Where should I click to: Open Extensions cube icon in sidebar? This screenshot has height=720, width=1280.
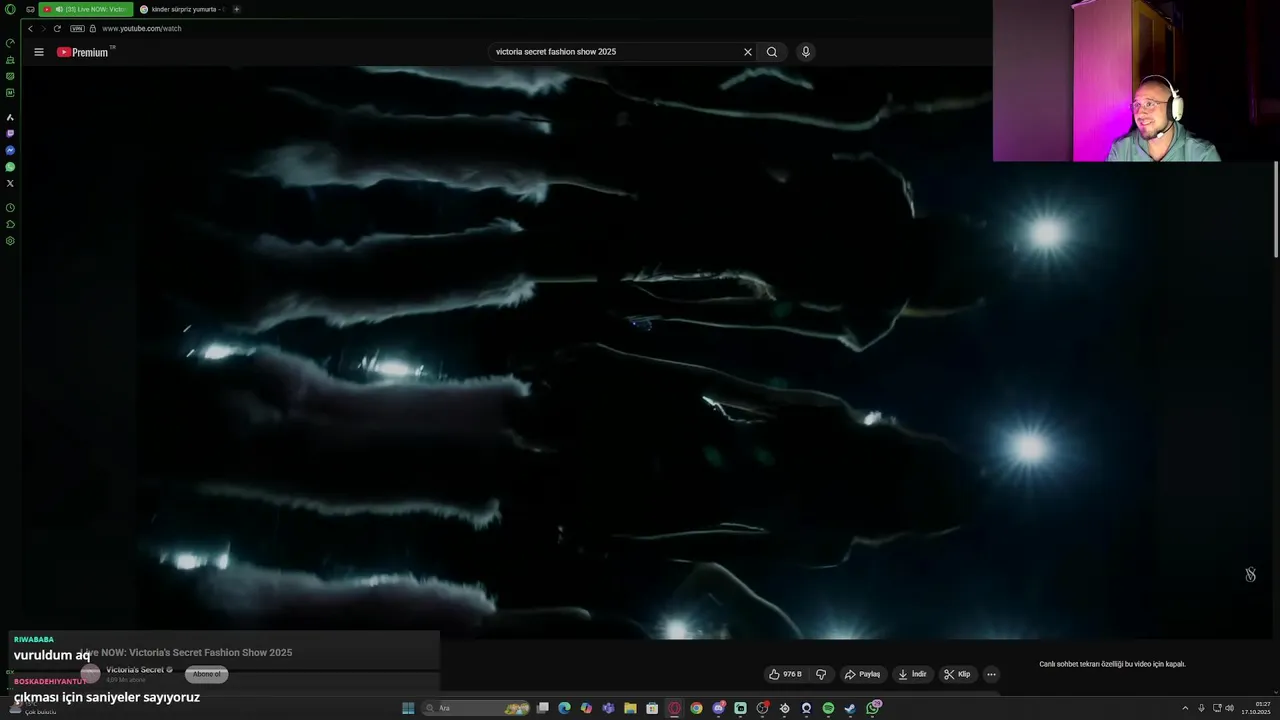(10, 224)
